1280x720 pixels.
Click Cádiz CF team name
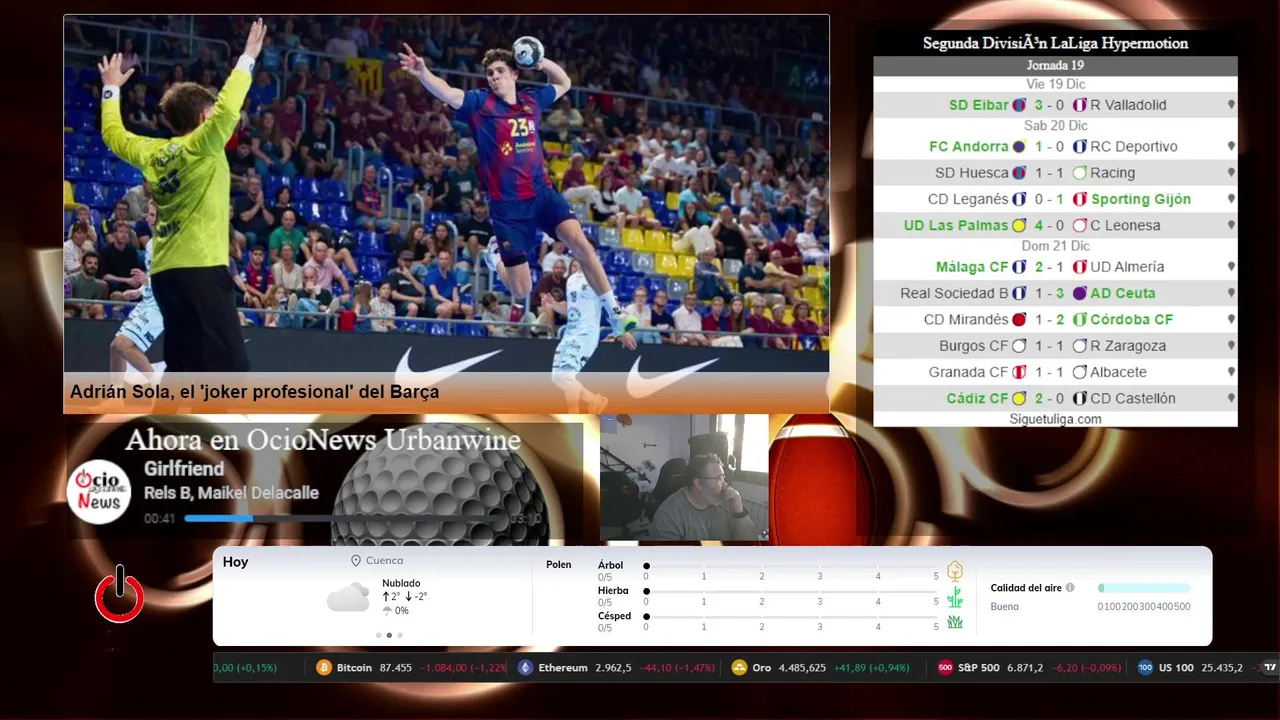pyautogui.click(x=978, y=398)
